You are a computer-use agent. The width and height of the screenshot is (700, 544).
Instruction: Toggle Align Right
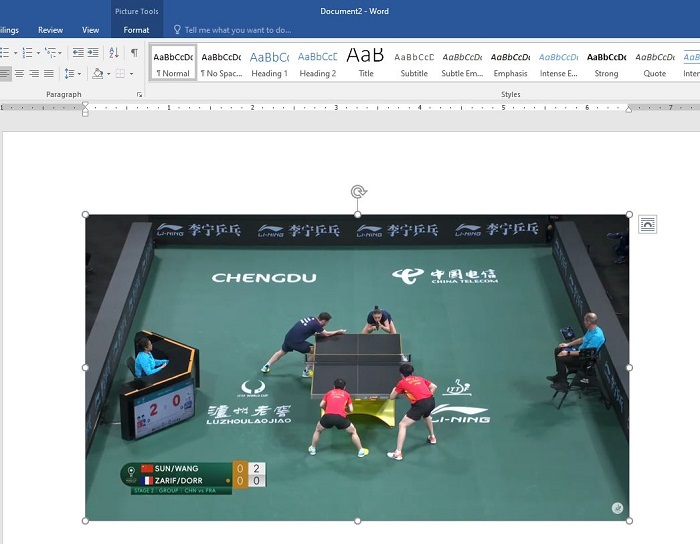(x=34, y=73)
